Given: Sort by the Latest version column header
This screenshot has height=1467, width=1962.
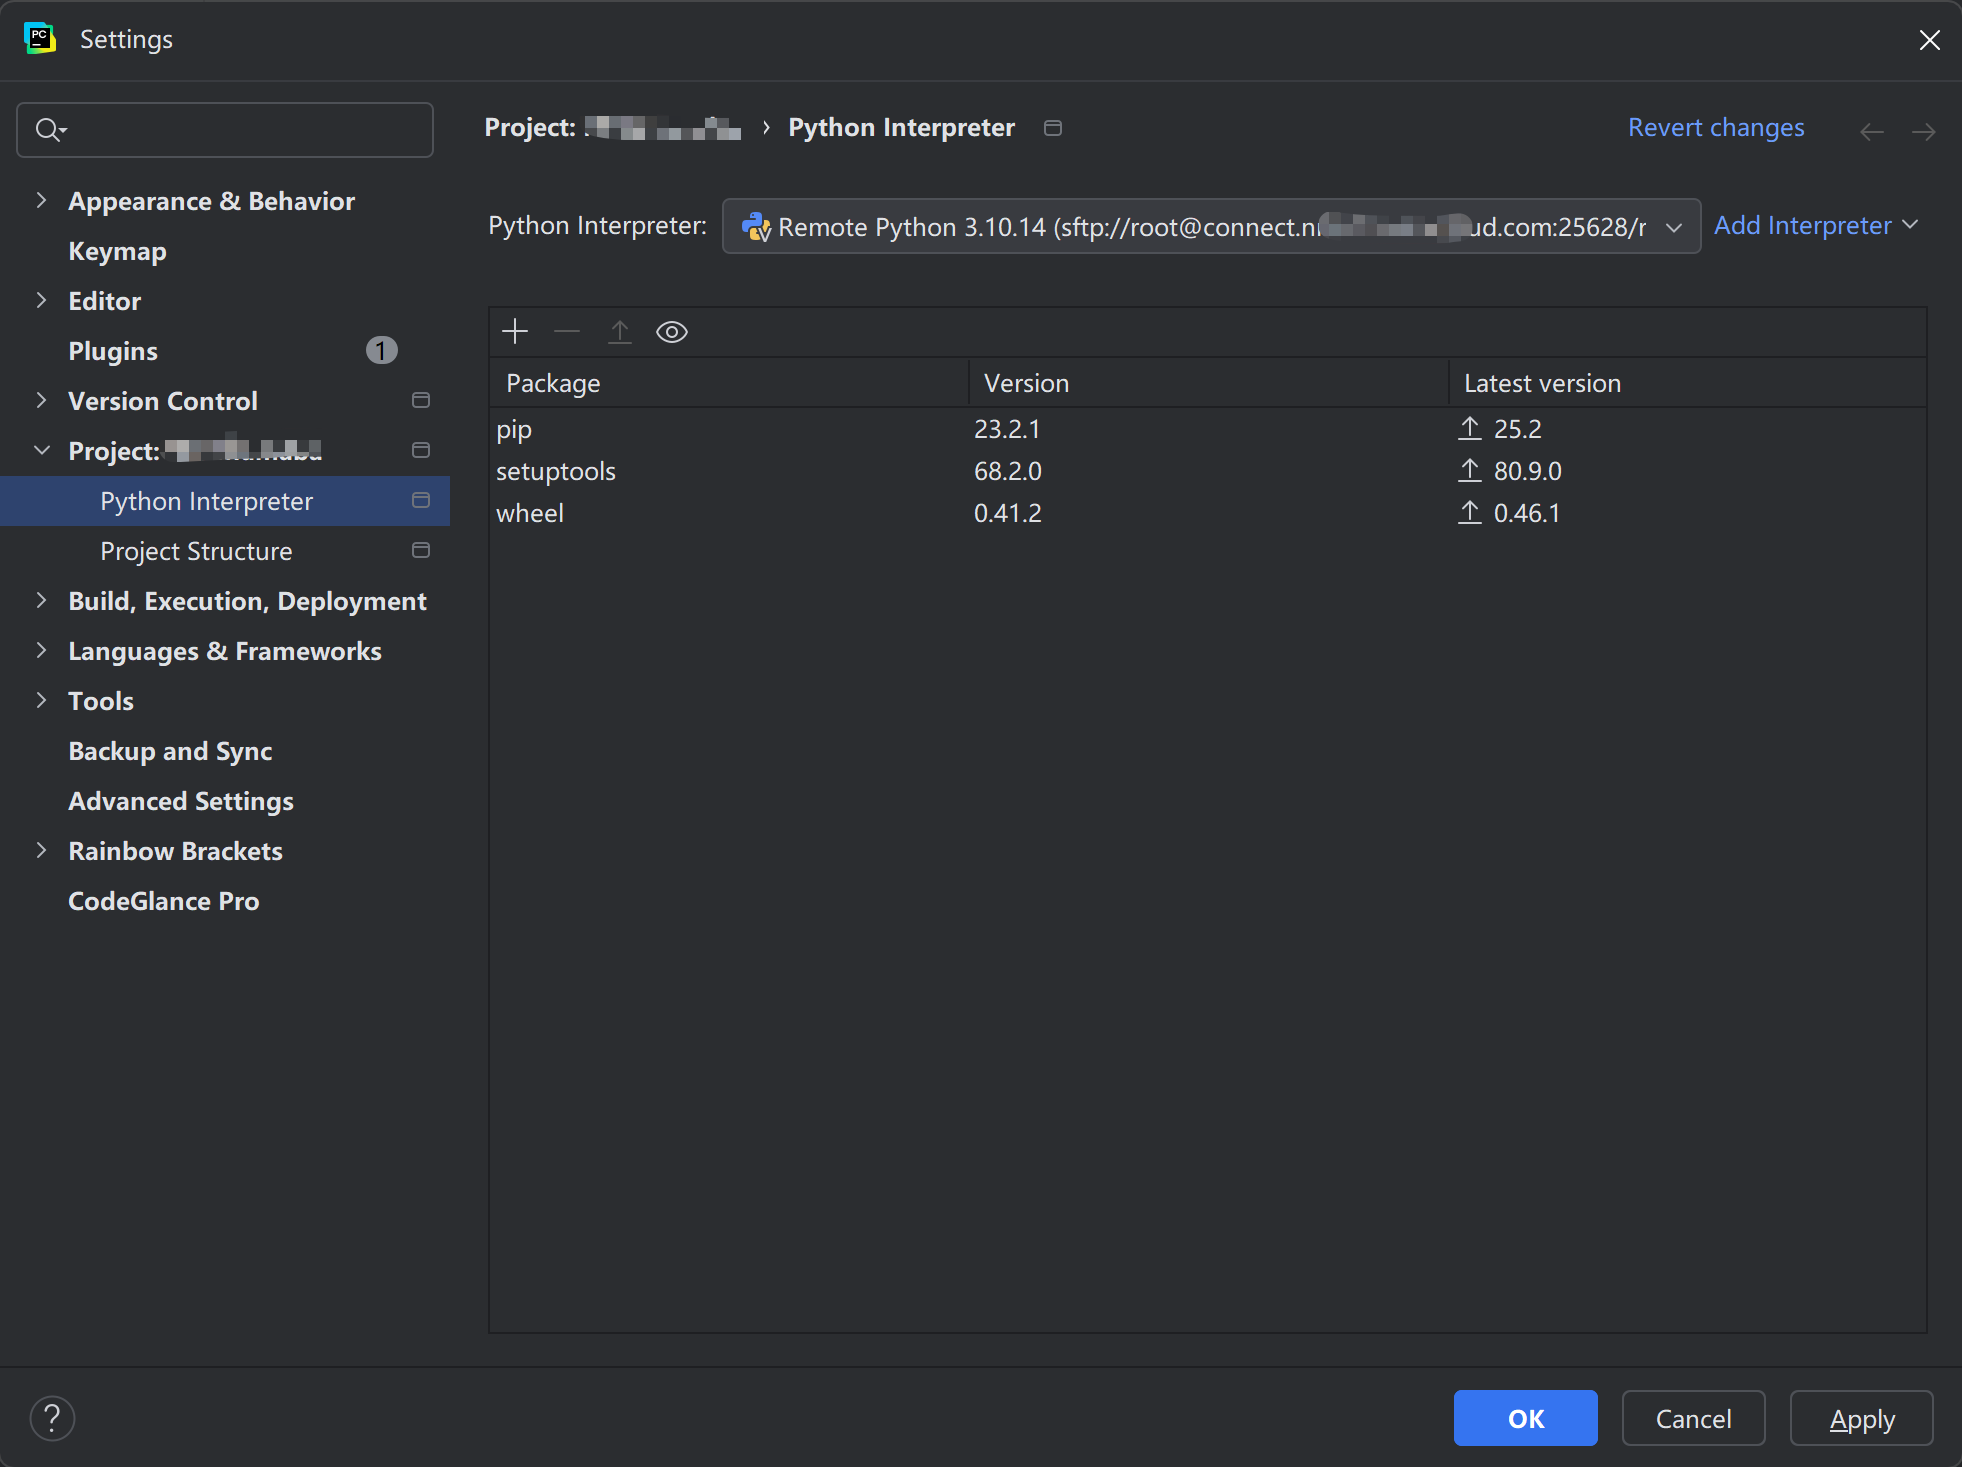Looking at the screenshot, I should 1688,383.
